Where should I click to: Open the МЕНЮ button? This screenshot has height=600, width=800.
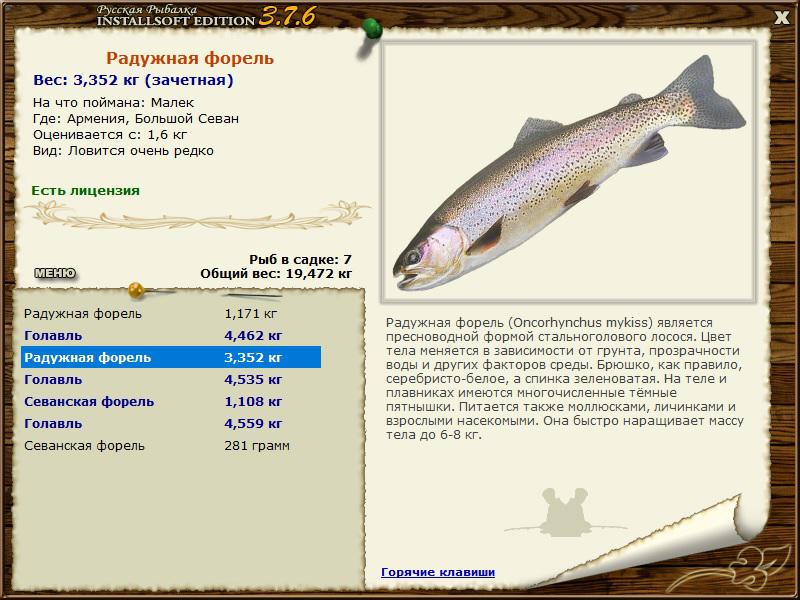[x=55, y=273]
